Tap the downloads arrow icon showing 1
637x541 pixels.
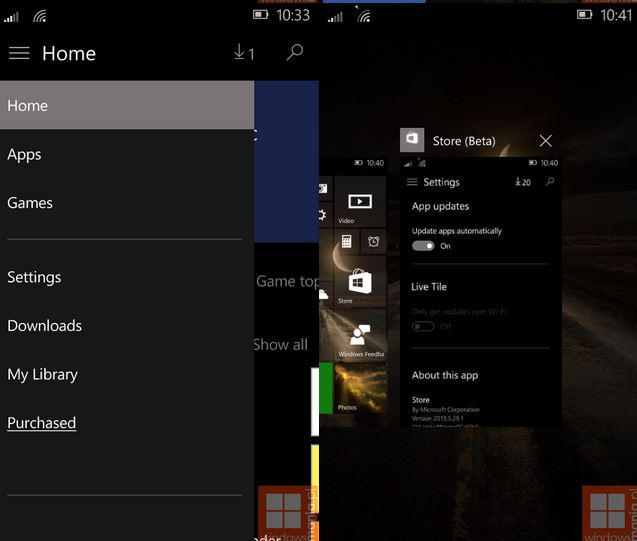tap(244, 53)
